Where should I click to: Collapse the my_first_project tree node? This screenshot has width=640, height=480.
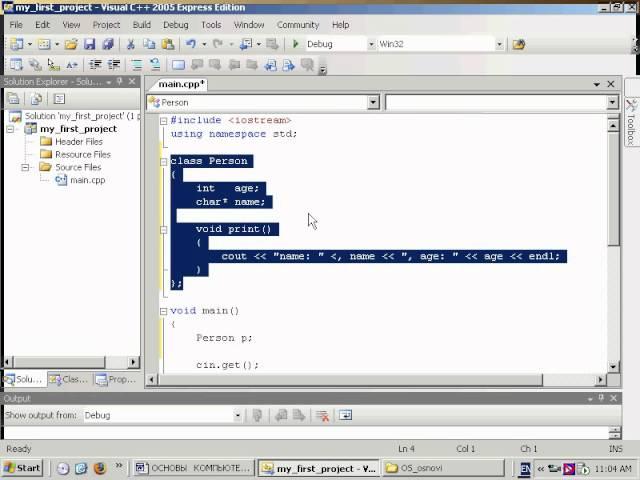pyautogui.click(x=10, y=129)
